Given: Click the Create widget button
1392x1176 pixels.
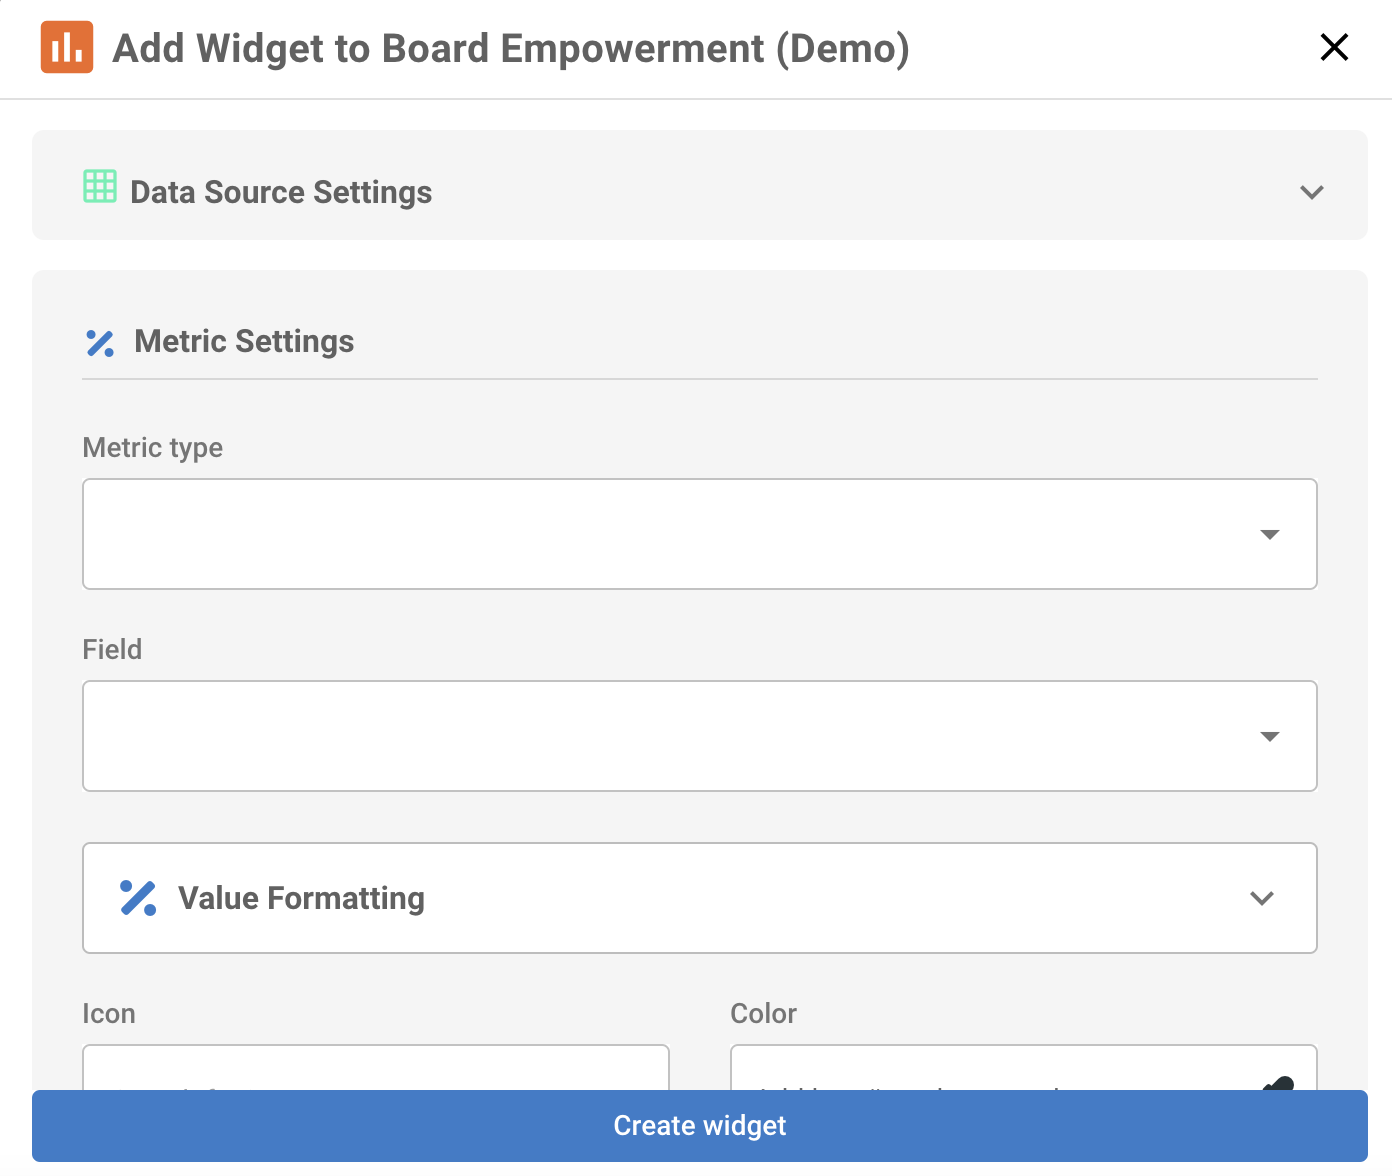Looking at the screenshot, I should coord(700,1126).
